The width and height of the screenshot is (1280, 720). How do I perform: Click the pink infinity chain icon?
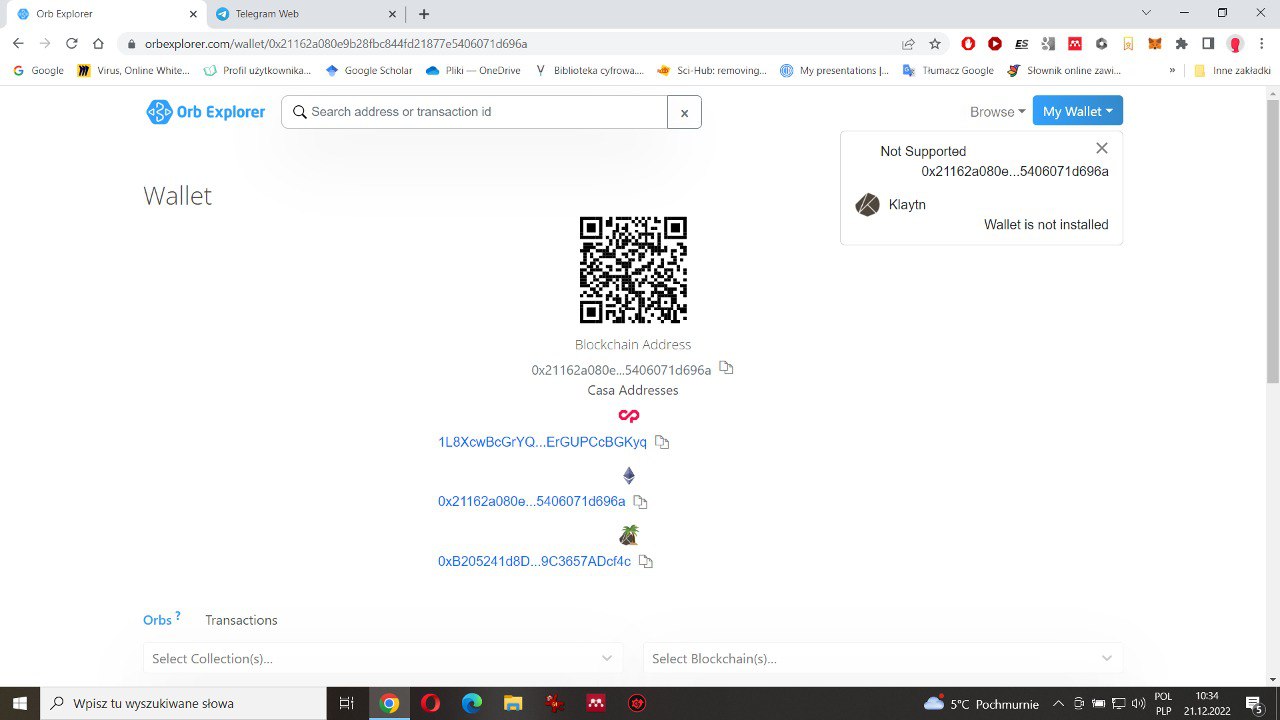coord(628,416)
